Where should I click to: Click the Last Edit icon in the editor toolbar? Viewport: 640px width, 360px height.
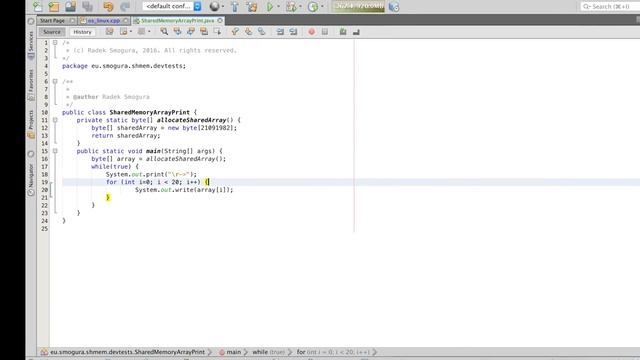[109, 31]
